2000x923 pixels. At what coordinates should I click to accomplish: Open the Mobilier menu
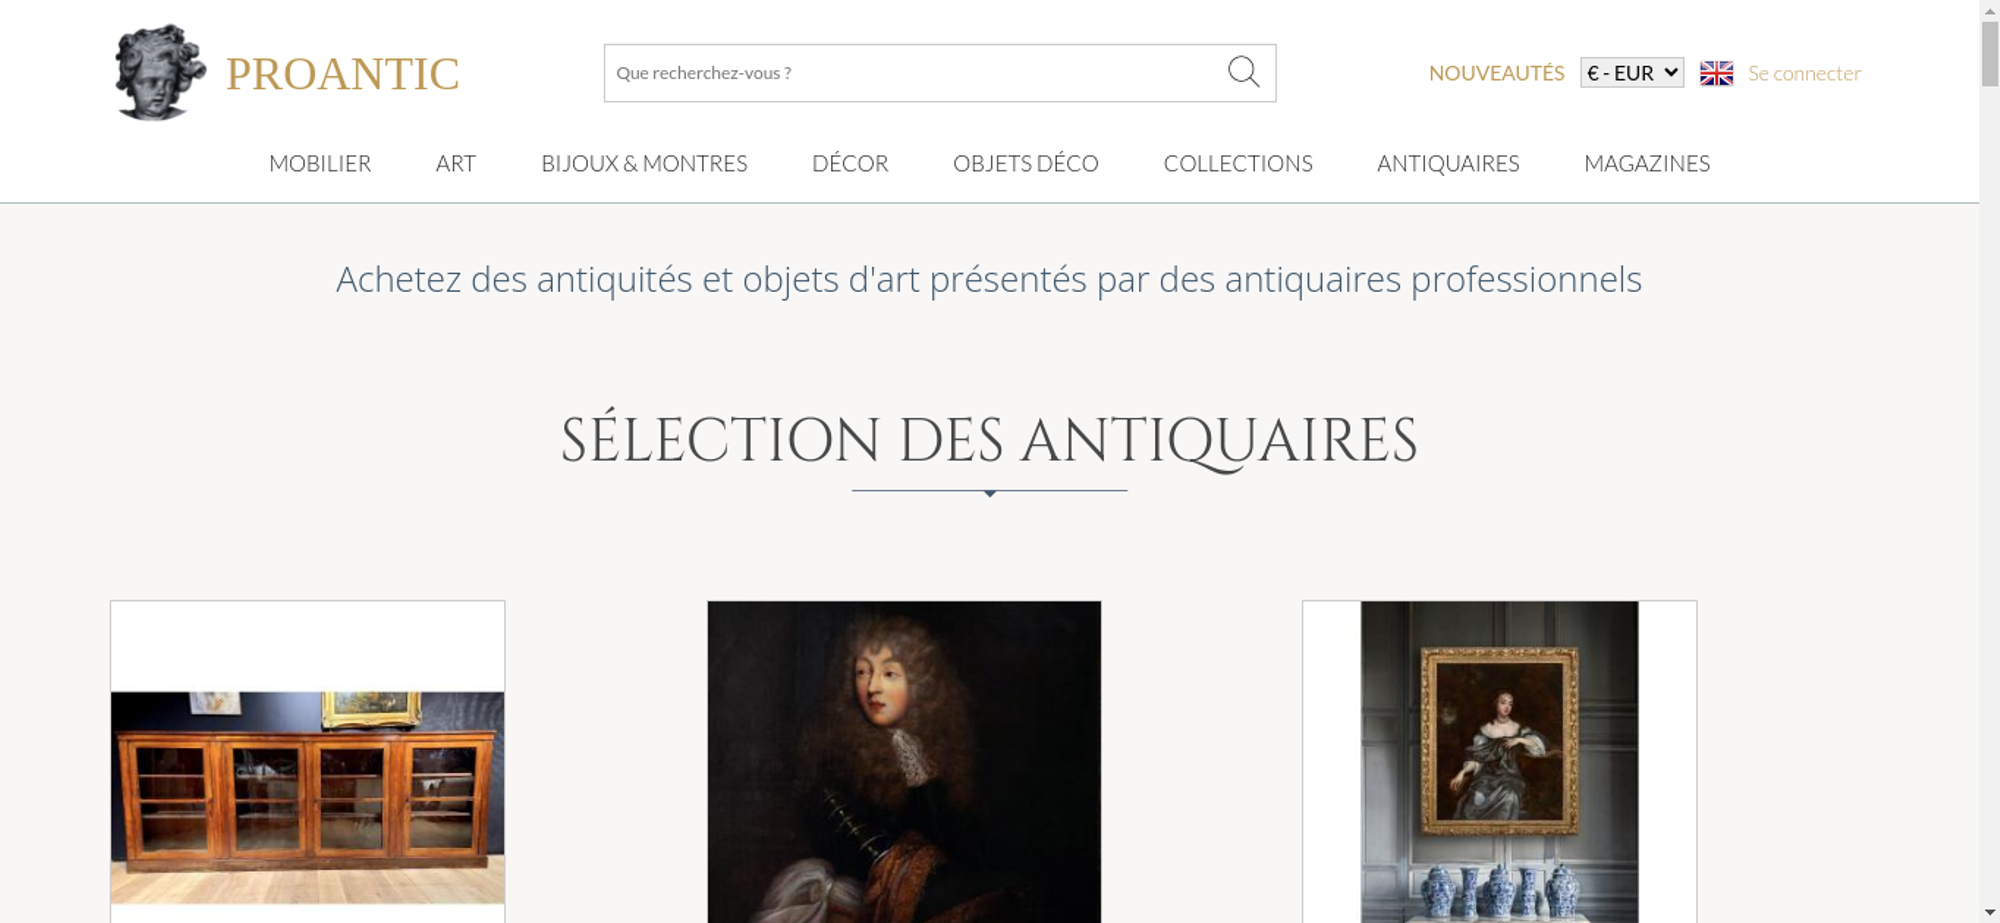pyautogui.click(x=320, y=163)
